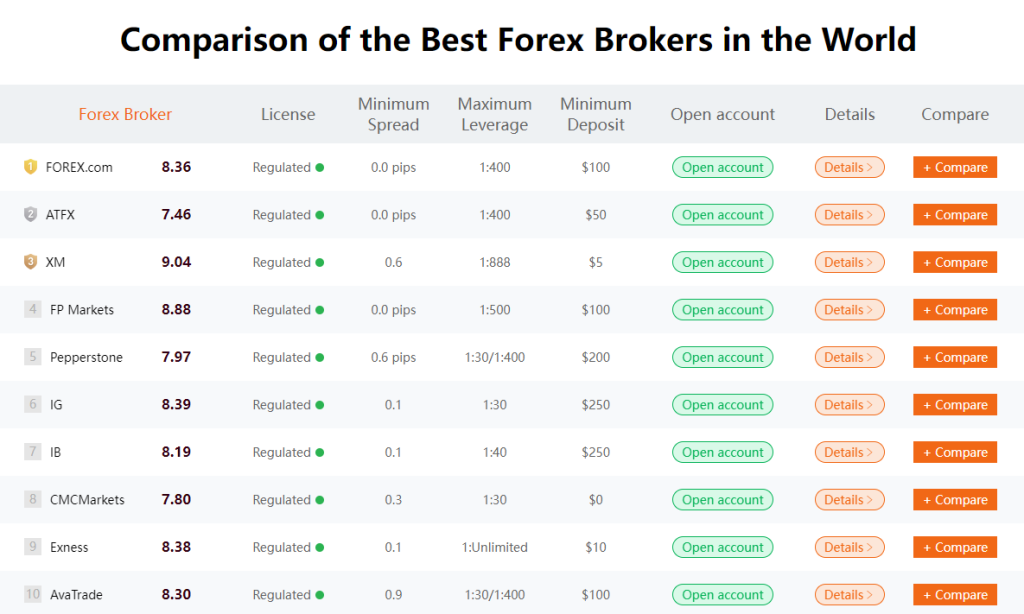Click the rank 7 badge beside IB
The image size is (1024, 614).
33,452
